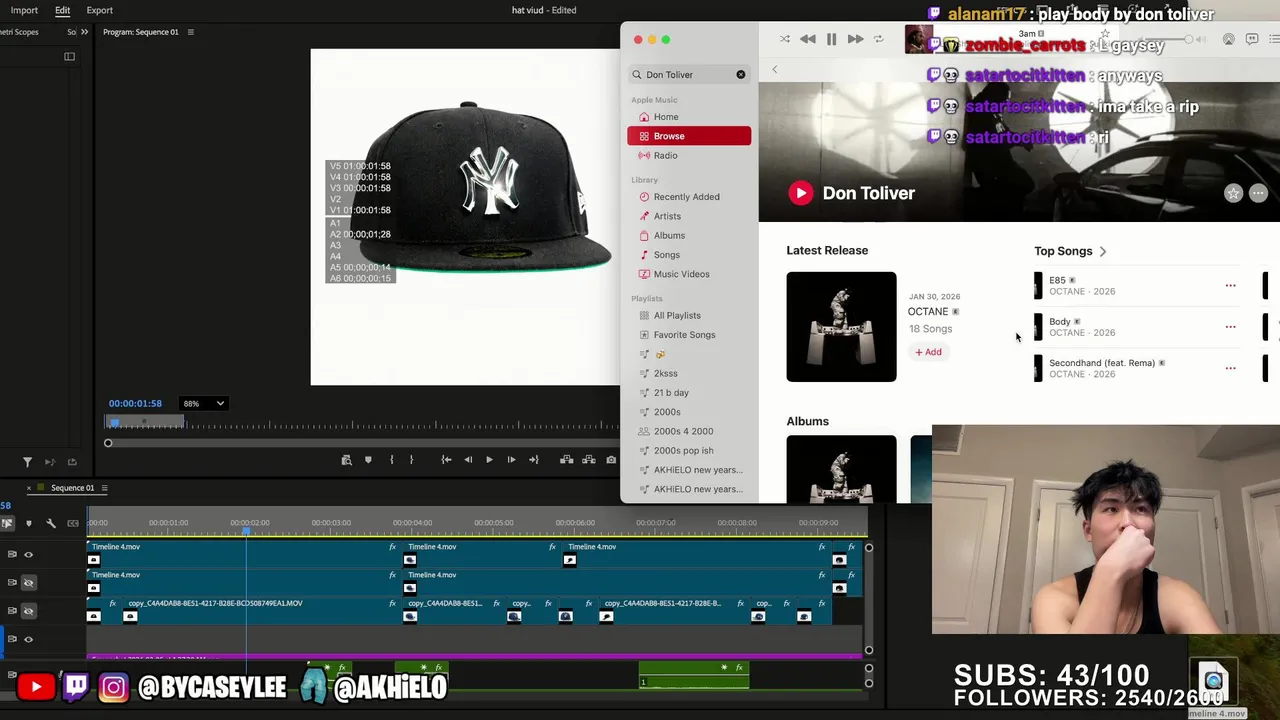Open more options for Secondhand (feat. Rema)
1280x720 pixels.
pyautogui.click(x=1230, y=368)
